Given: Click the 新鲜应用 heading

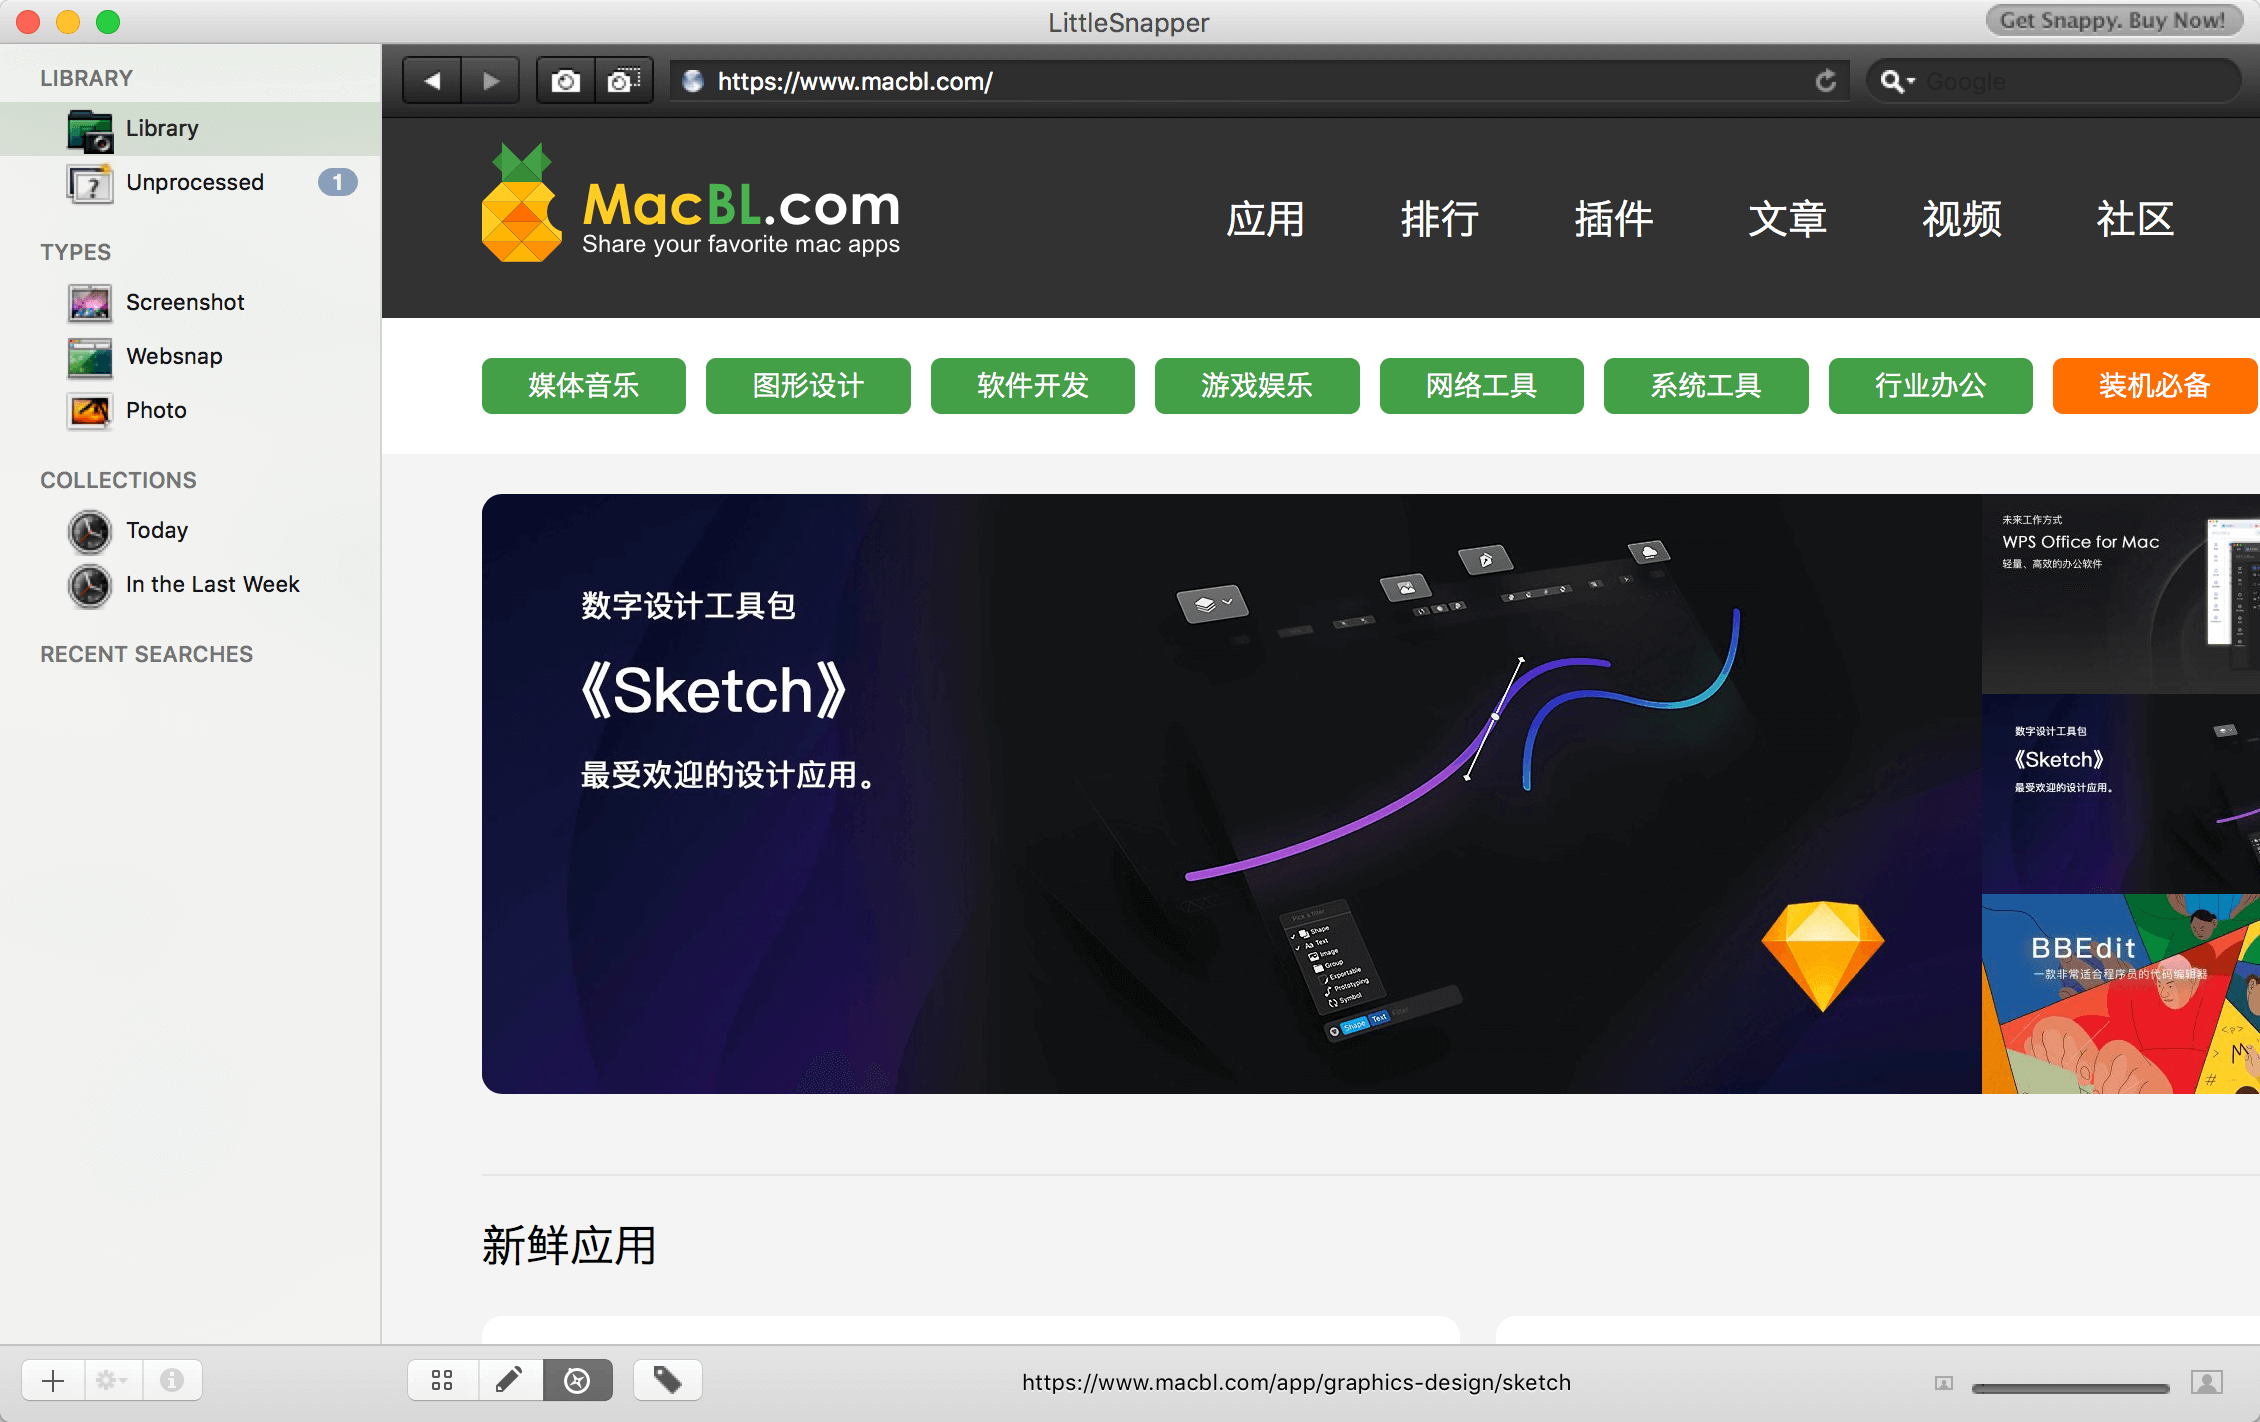Looking at the screenshot, I should pos(568,1245).
